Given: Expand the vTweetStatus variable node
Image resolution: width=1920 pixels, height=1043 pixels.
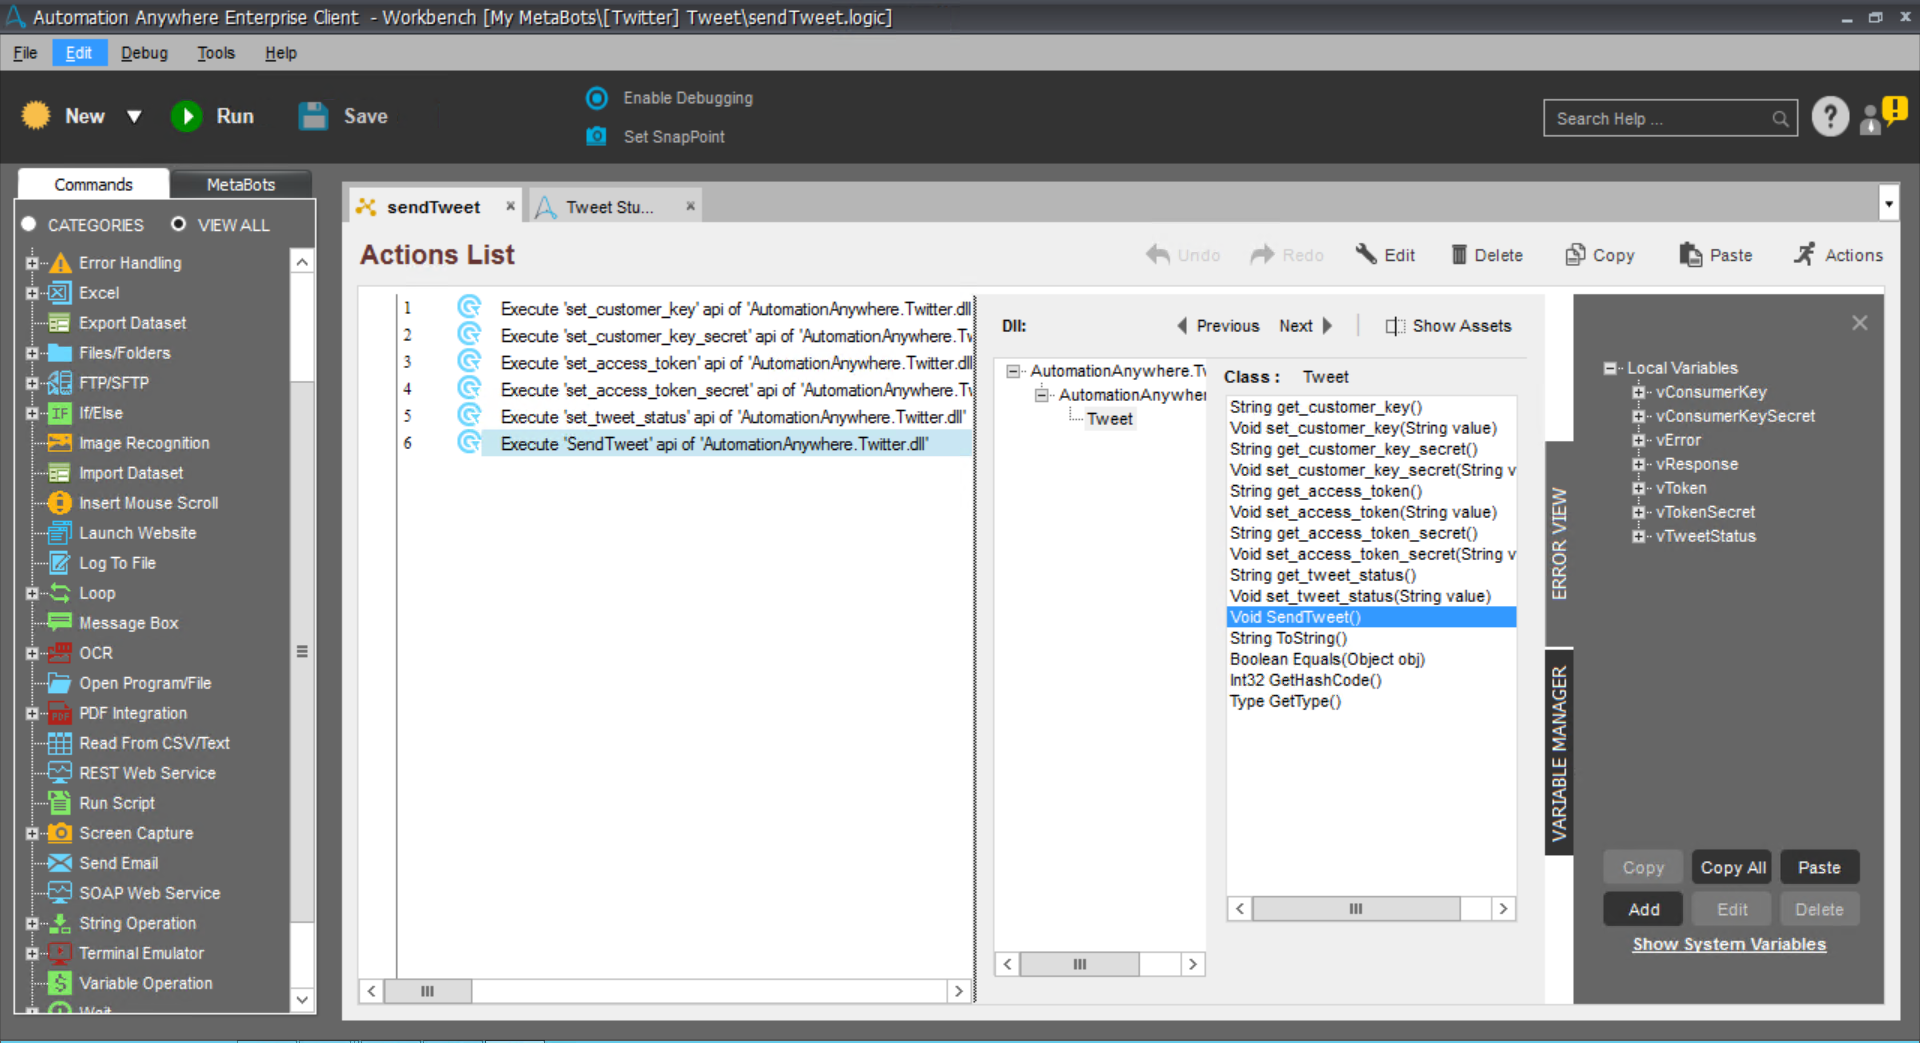Looking at the screenshot, I should [x=1638, y=536].
